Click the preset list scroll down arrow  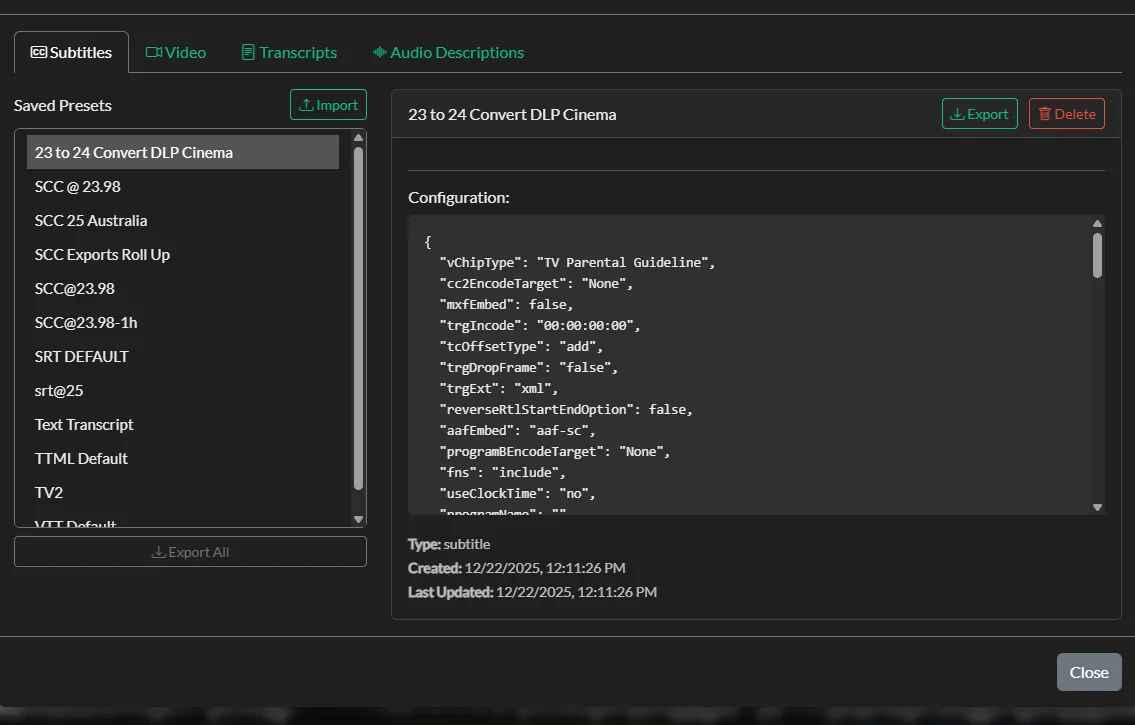pyautogui.click(x=358, y=519)
